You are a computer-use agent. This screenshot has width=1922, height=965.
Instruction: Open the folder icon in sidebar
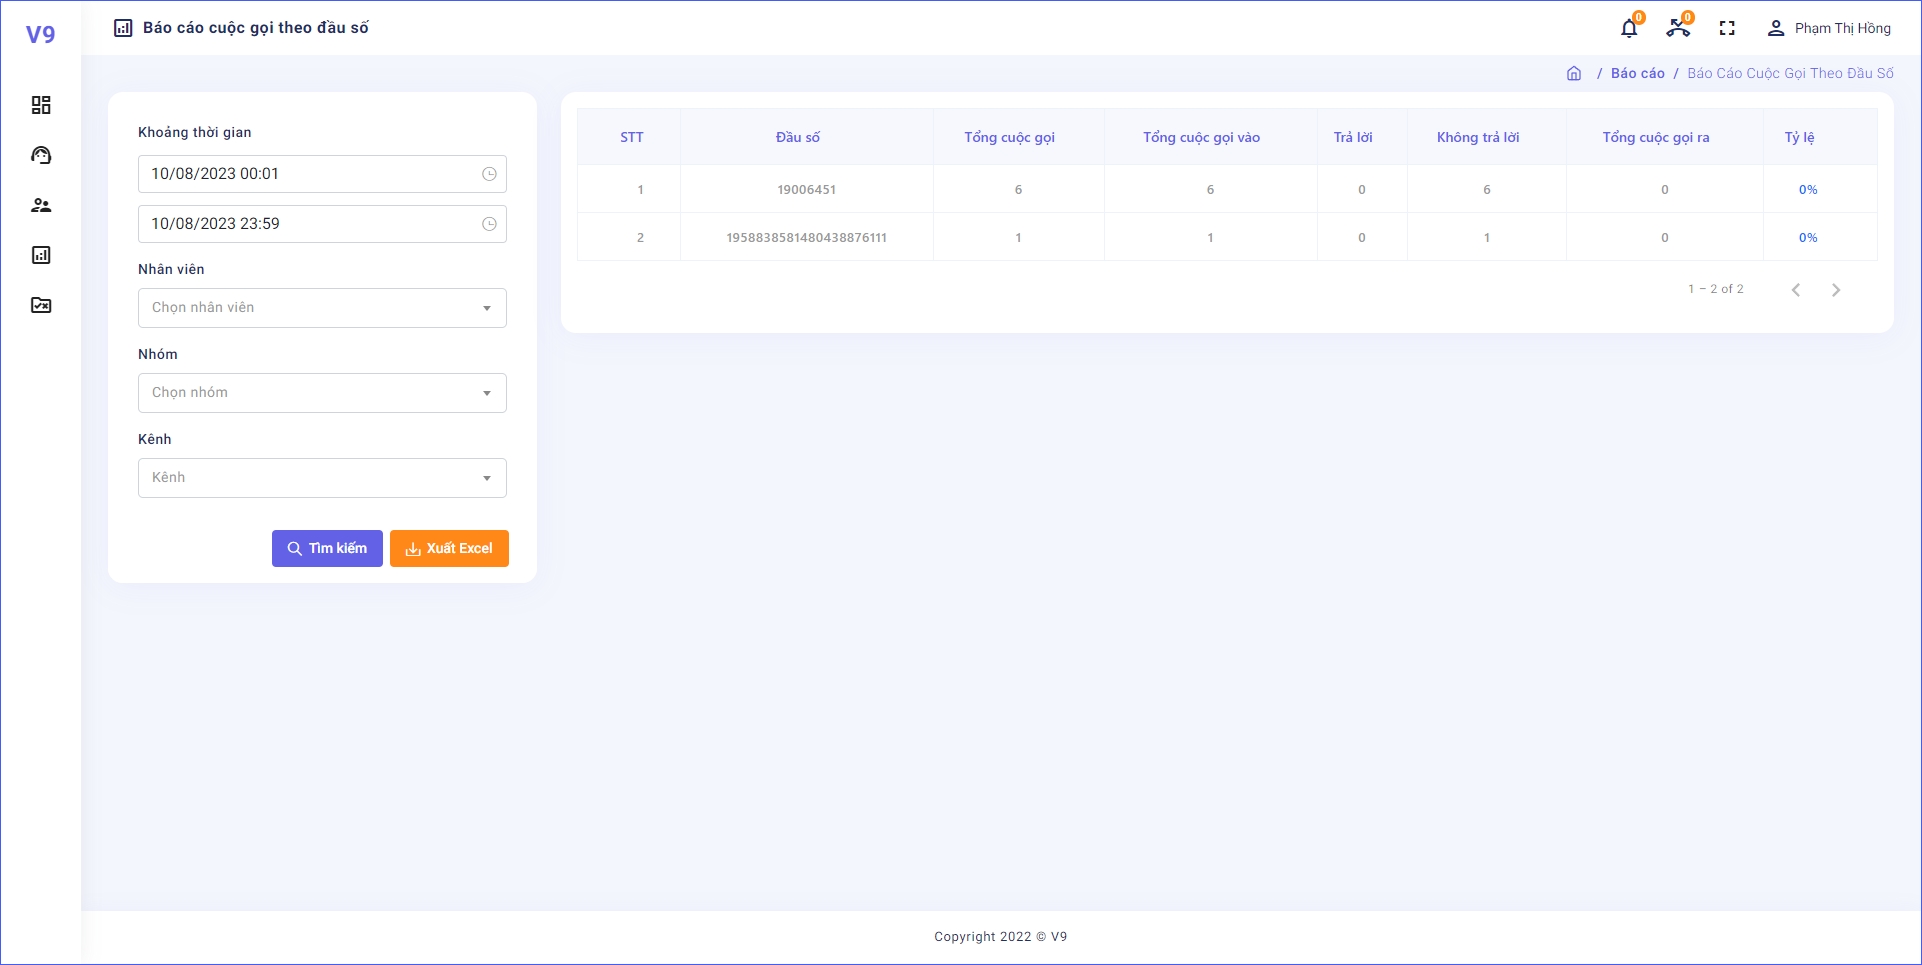click(x=41, y=305)
